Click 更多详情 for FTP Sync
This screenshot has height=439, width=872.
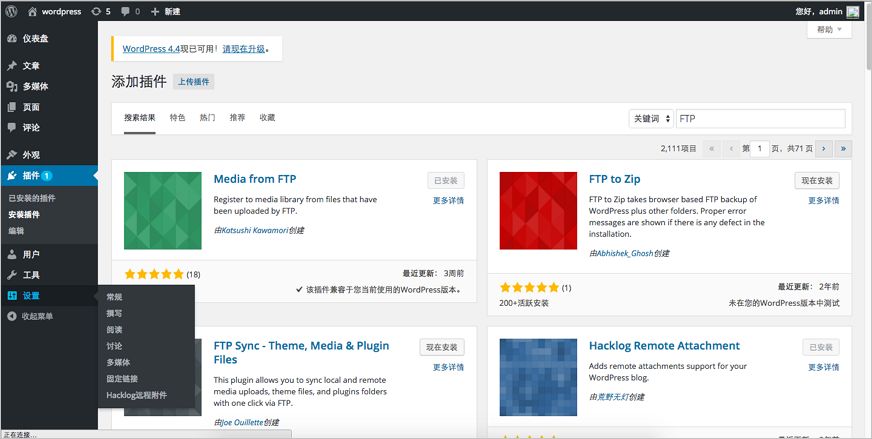[448, 367]
